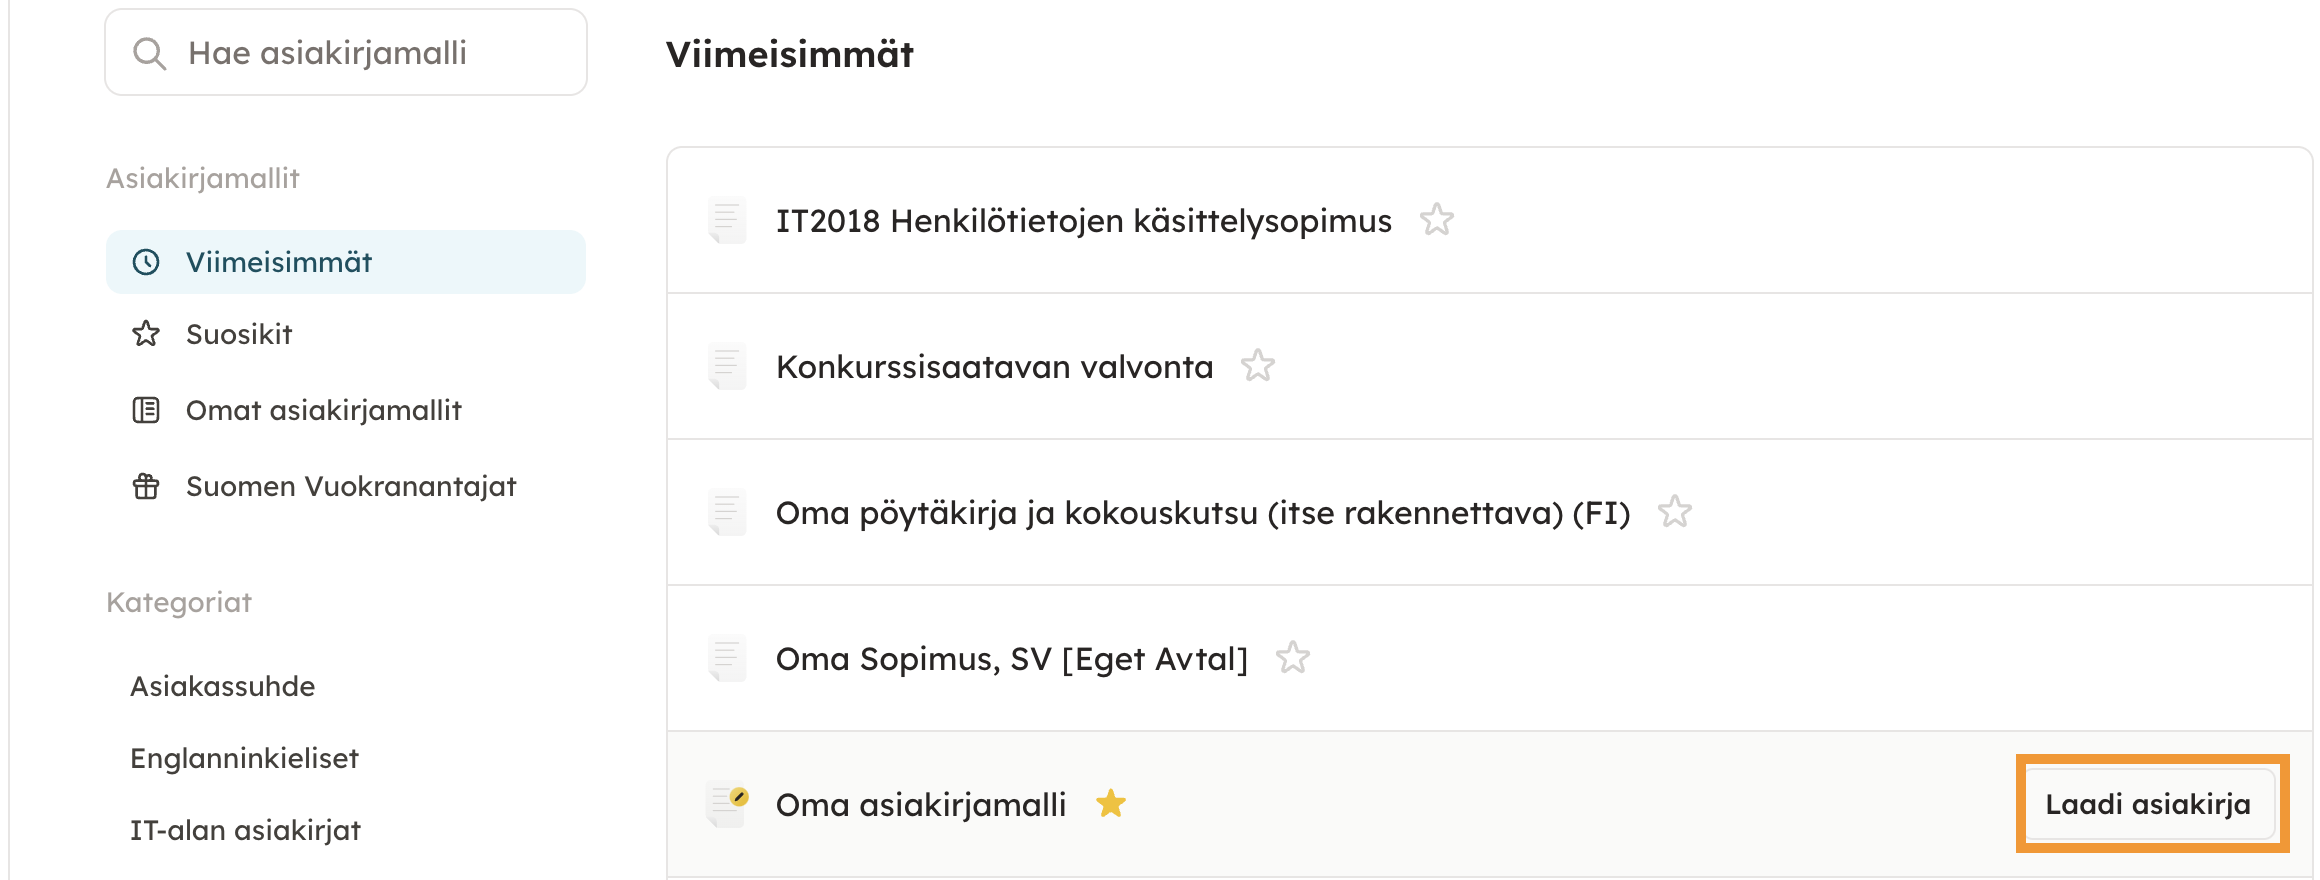This screenshot has width=2320, height=880.
Task: Click the gift icon beside Suomen Vuokranantajat
Action: click(x=146, y=486)
